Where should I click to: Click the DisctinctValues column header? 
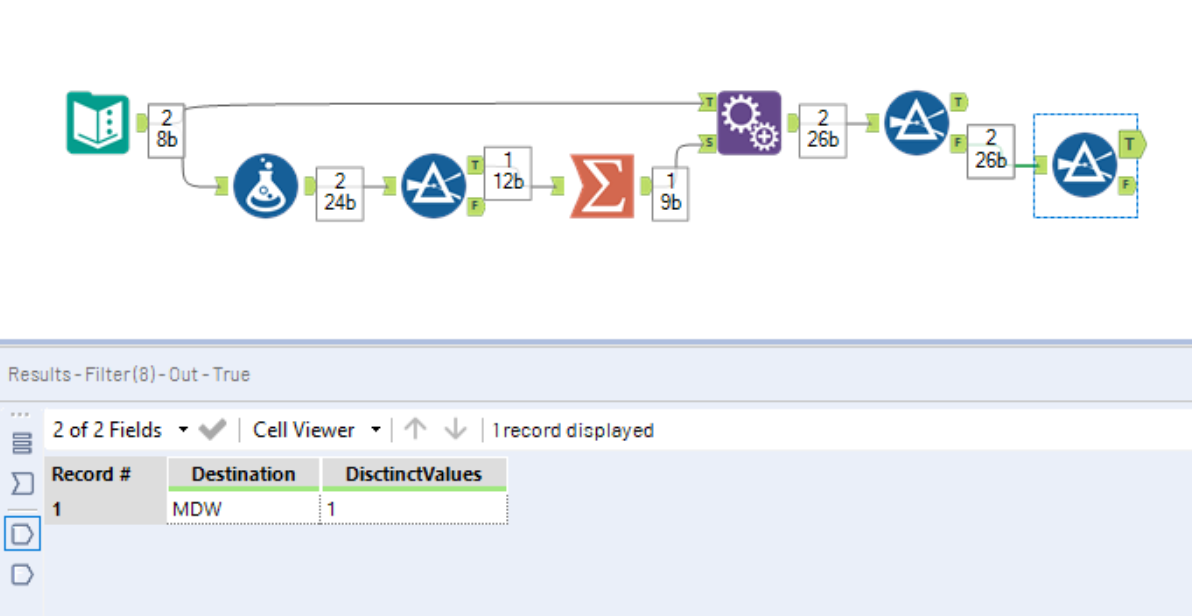[x=413, y=474]
